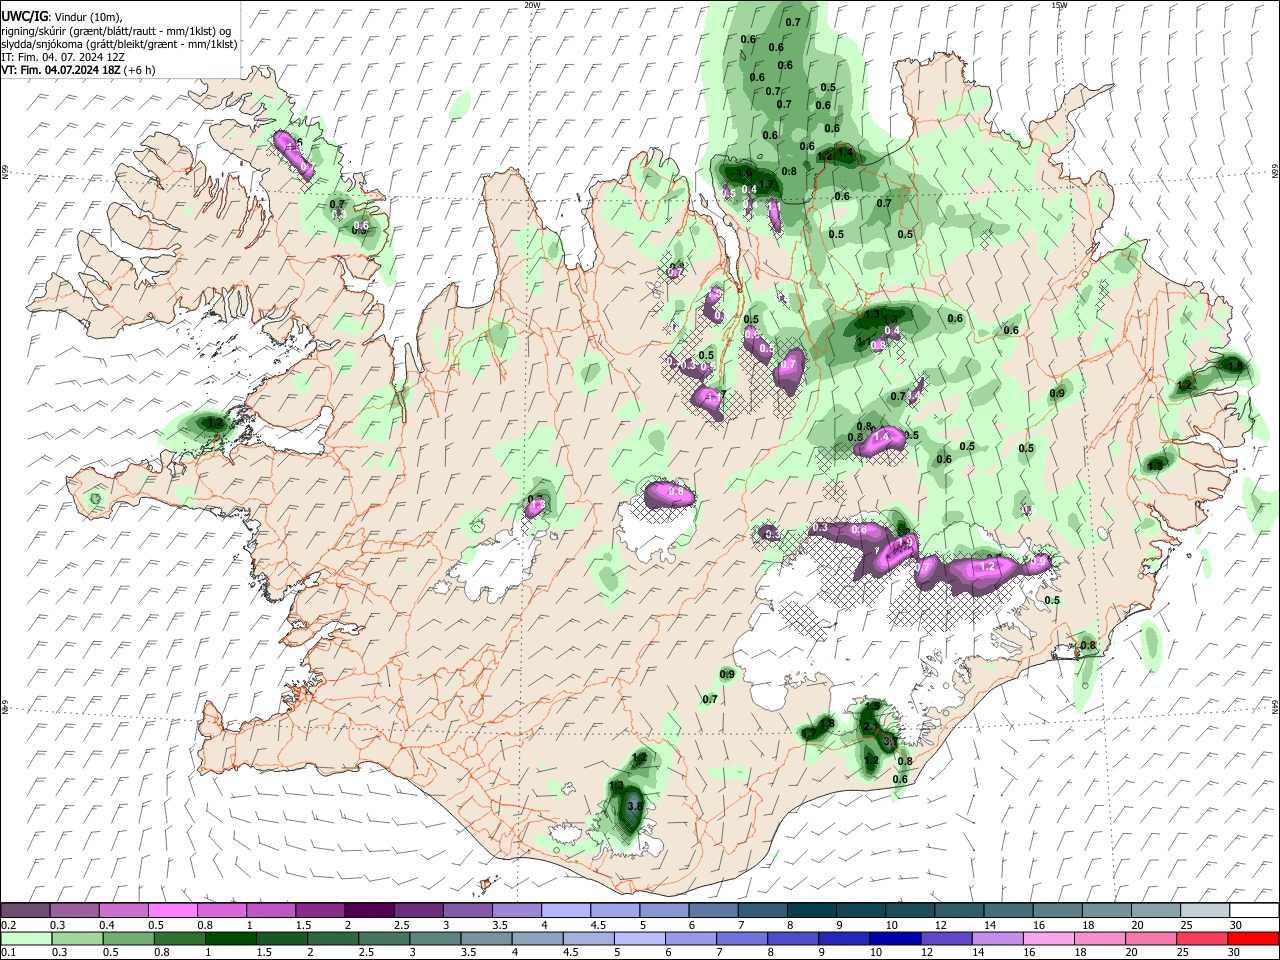This screenshot has height=960, width=1280.
Task: Pick the dusty plum 0.2 swatch in snow legend
Action: 25,910
